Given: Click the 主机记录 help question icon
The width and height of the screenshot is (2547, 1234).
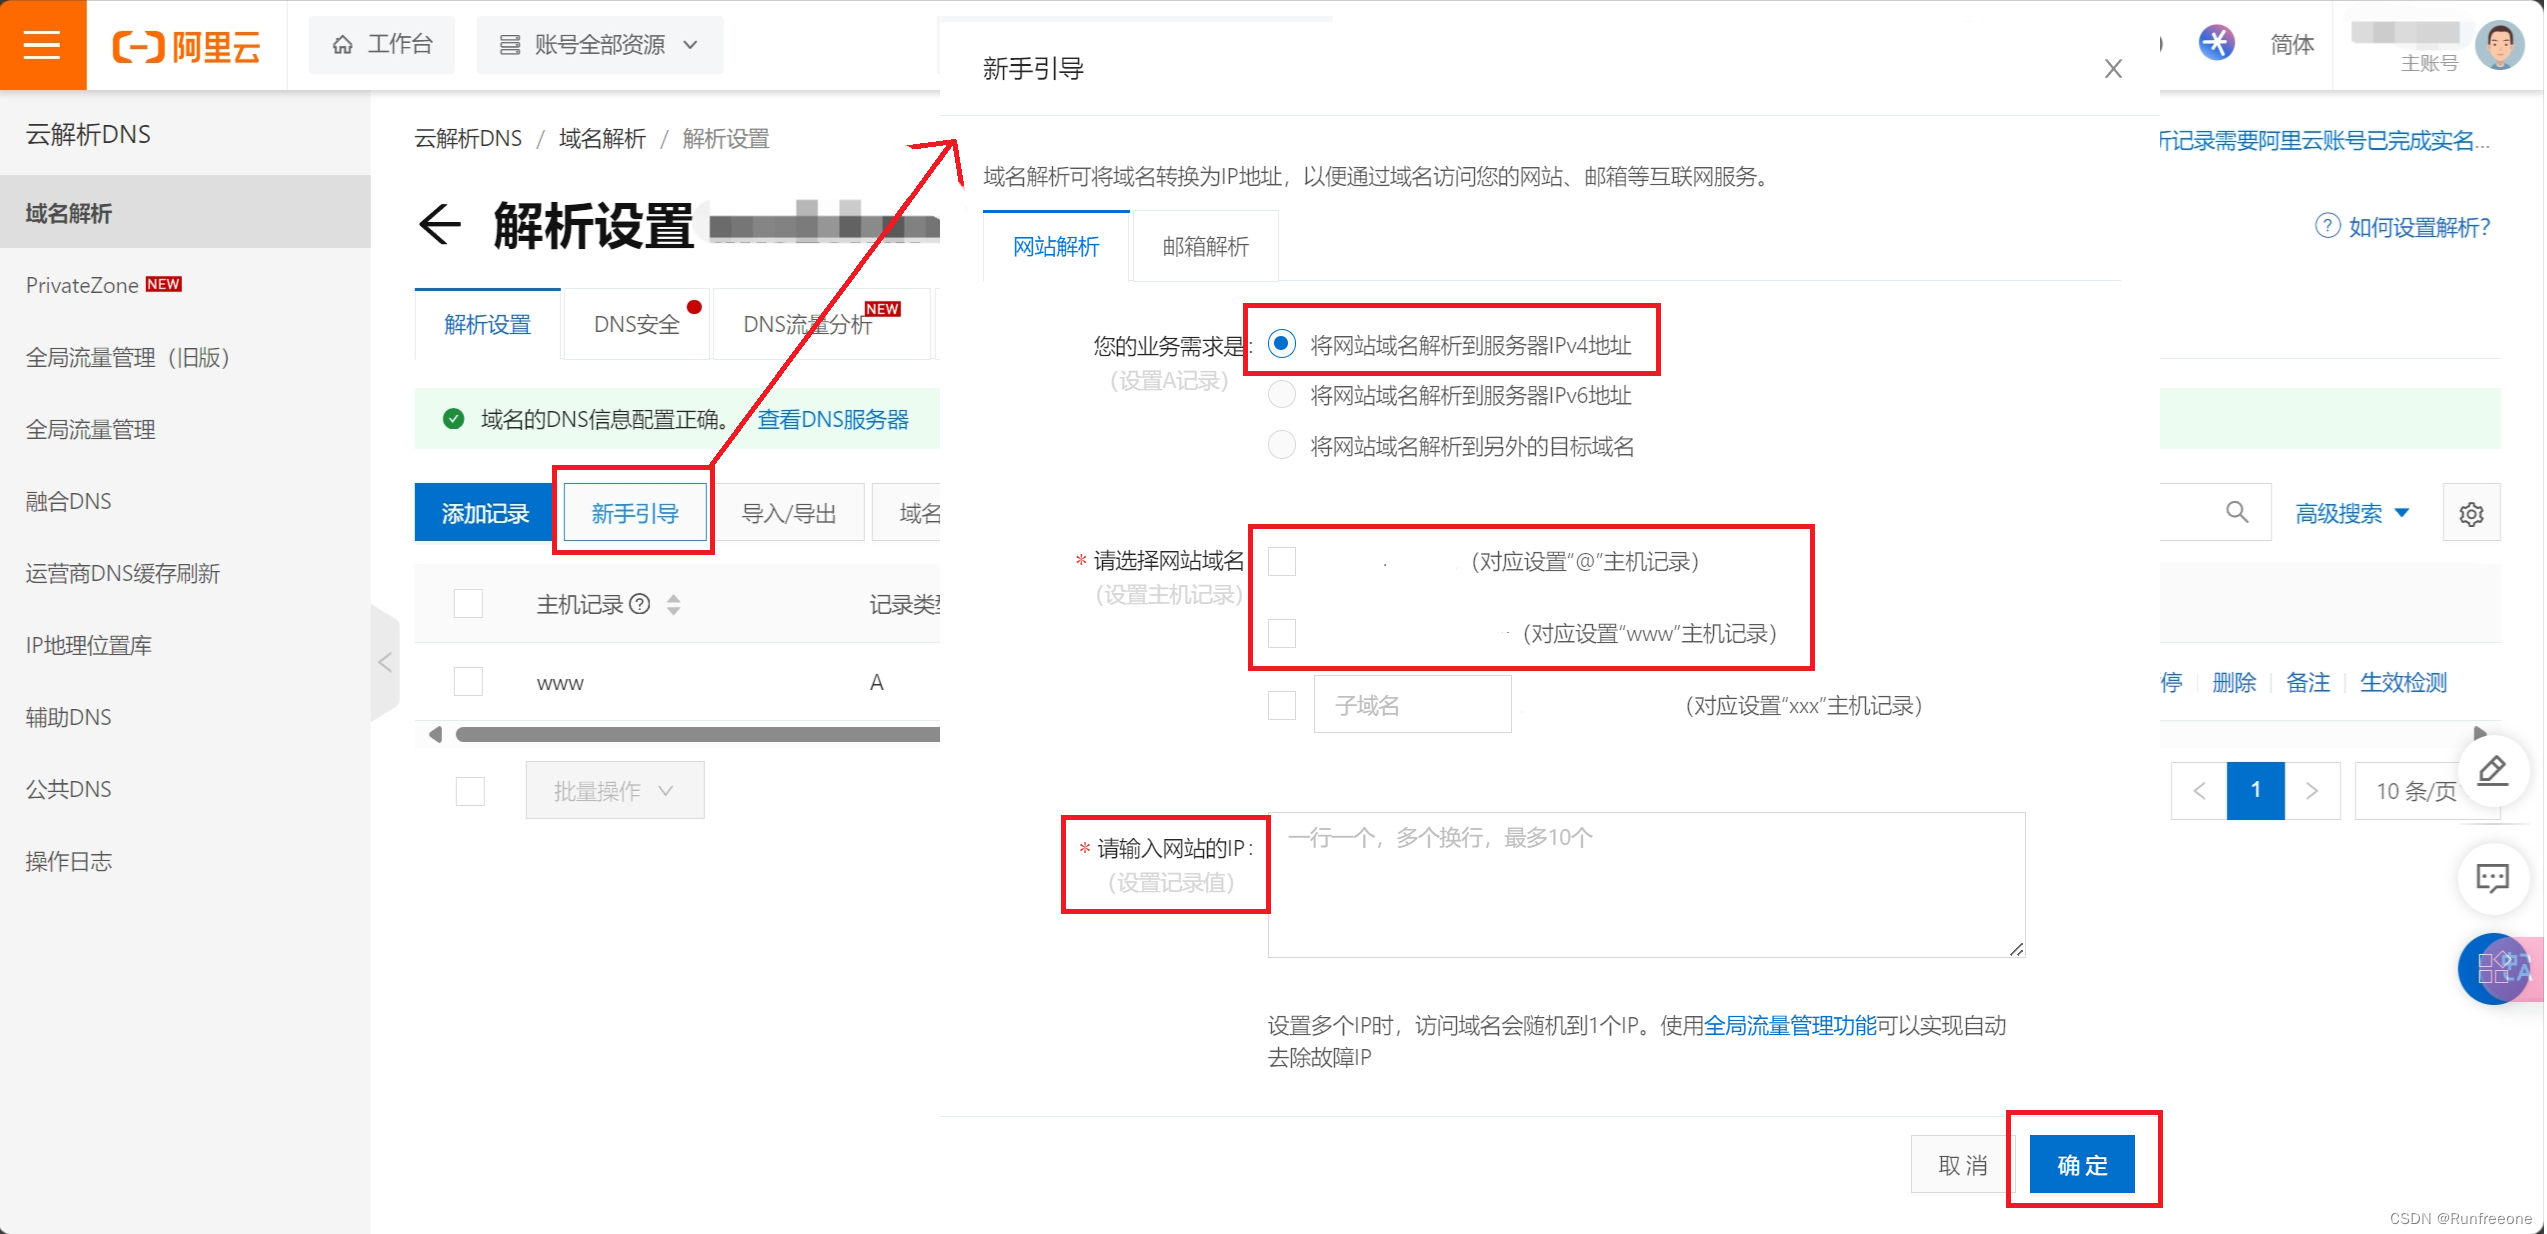Looking at the screenshot, I should tap(640, 604).
